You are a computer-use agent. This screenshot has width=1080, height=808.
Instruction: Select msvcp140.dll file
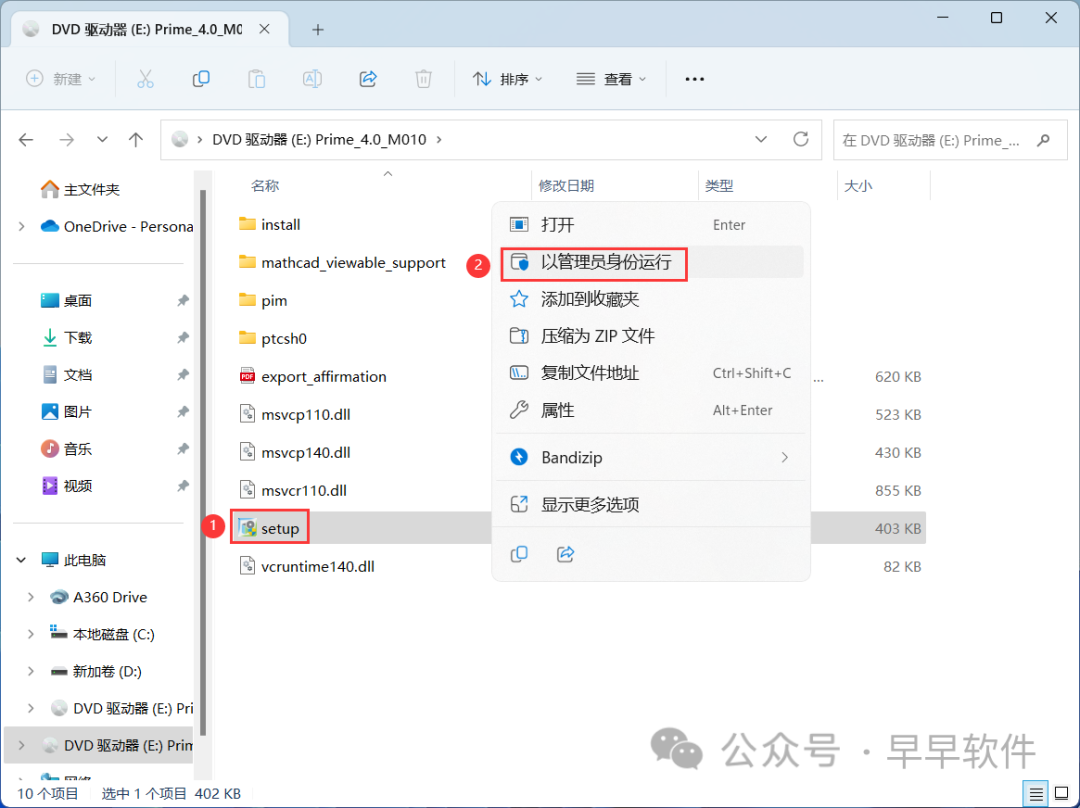(x=295, y=453)
